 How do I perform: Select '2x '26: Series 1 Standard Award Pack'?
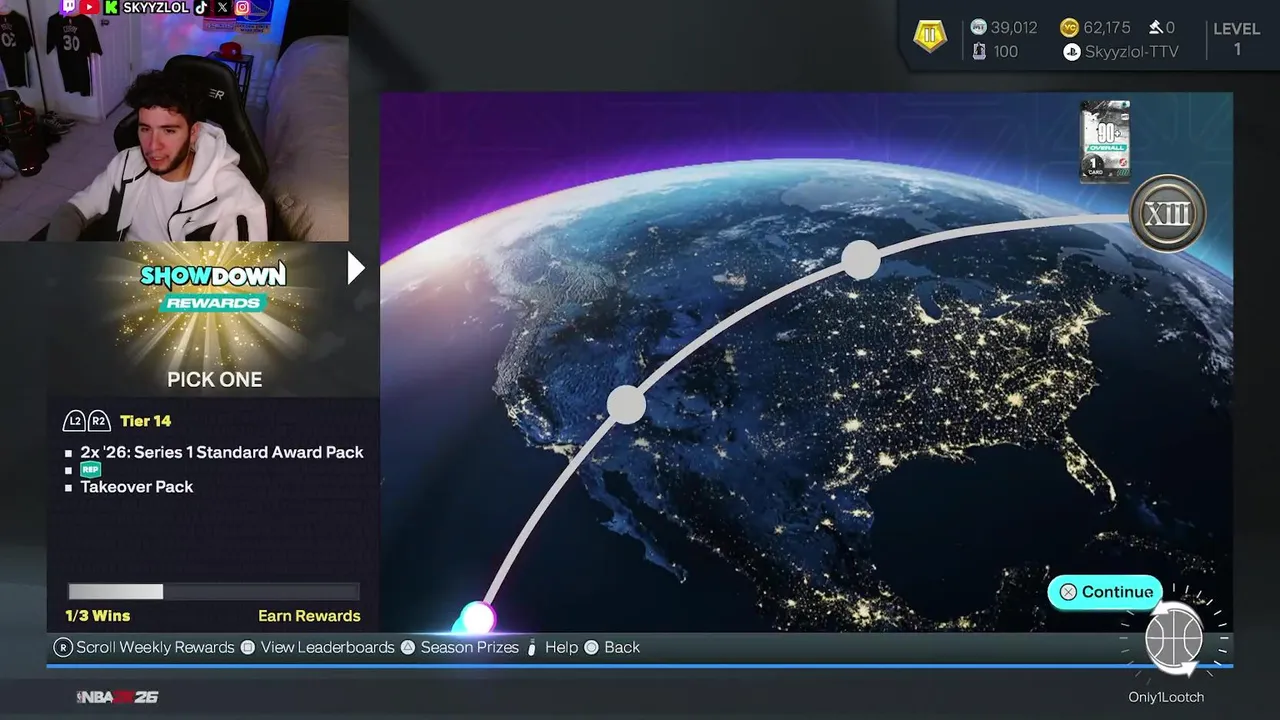[x=222, y=452]
